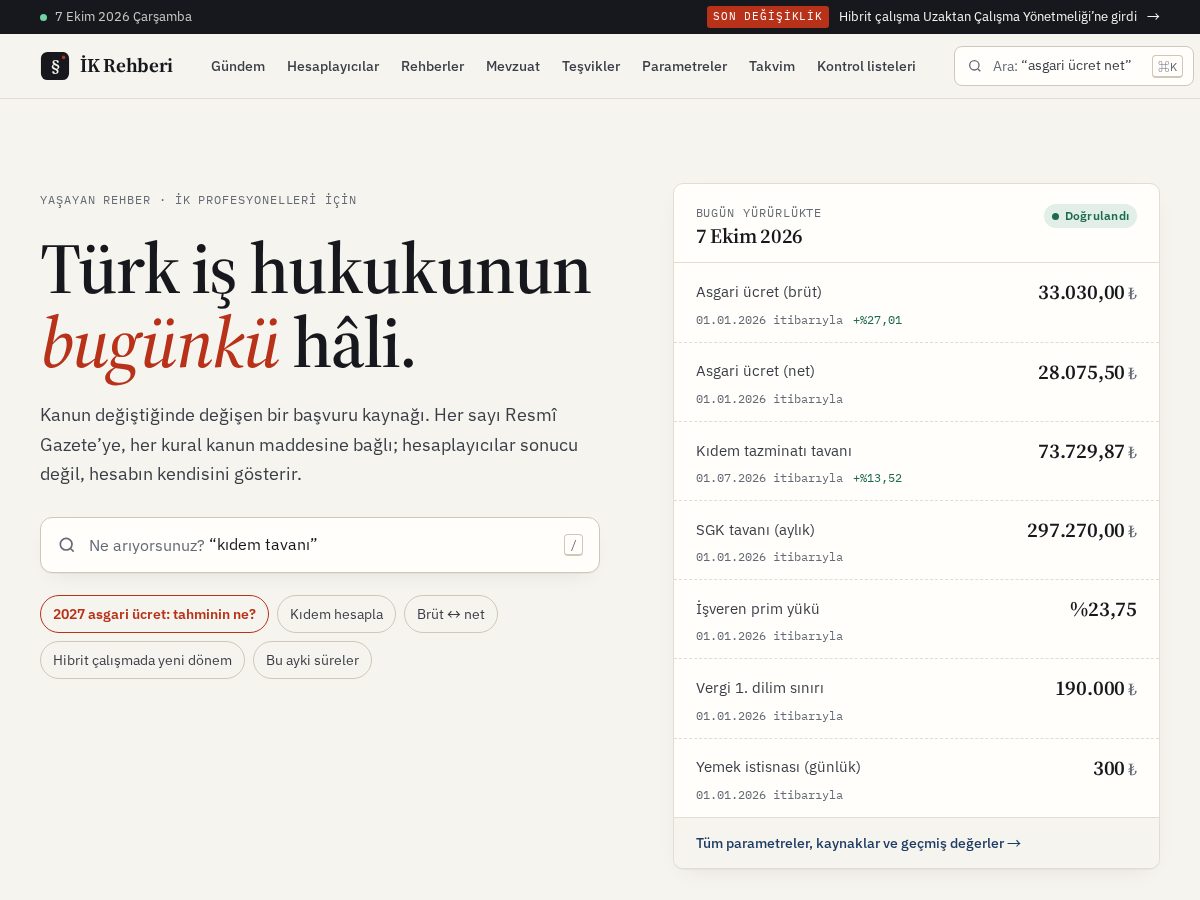Open the Gündem menu item
Image resolution: width=1200 pixels, height=900 pixels.
(238, 66)
